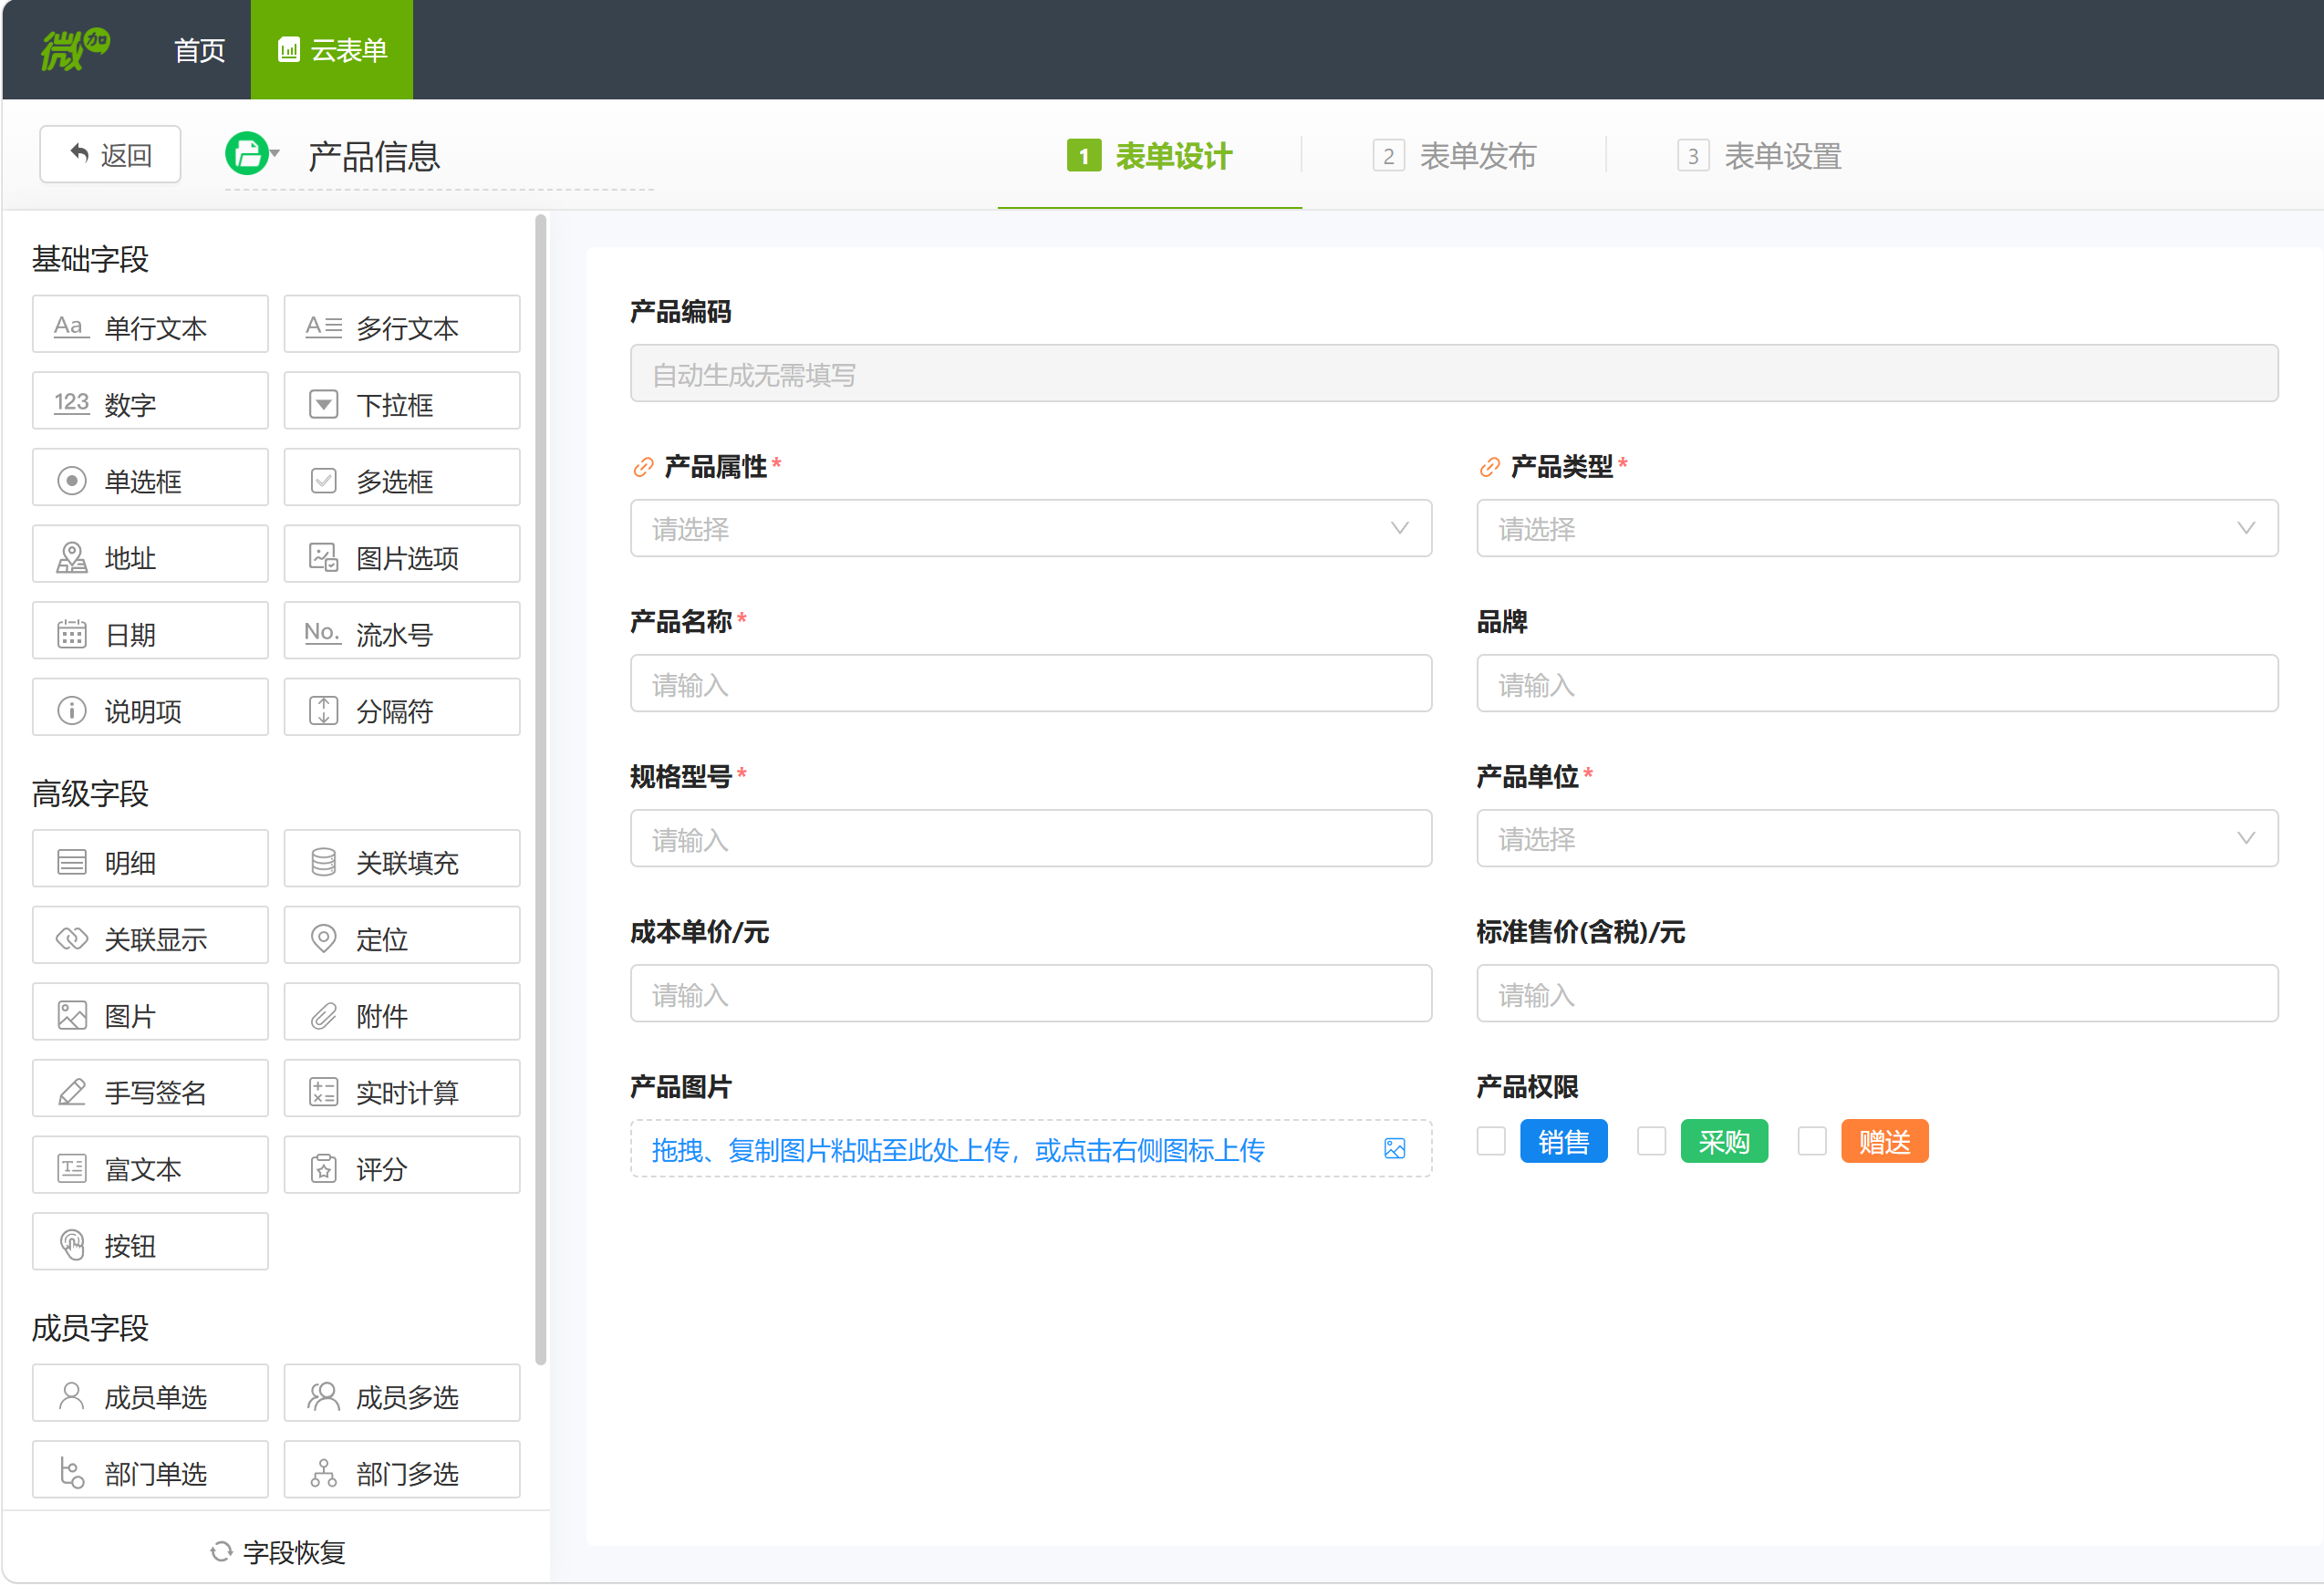The height and width of the screenshot is (1586, 2324).
Task: Click the 微加 logo in header
Action: 74,49
